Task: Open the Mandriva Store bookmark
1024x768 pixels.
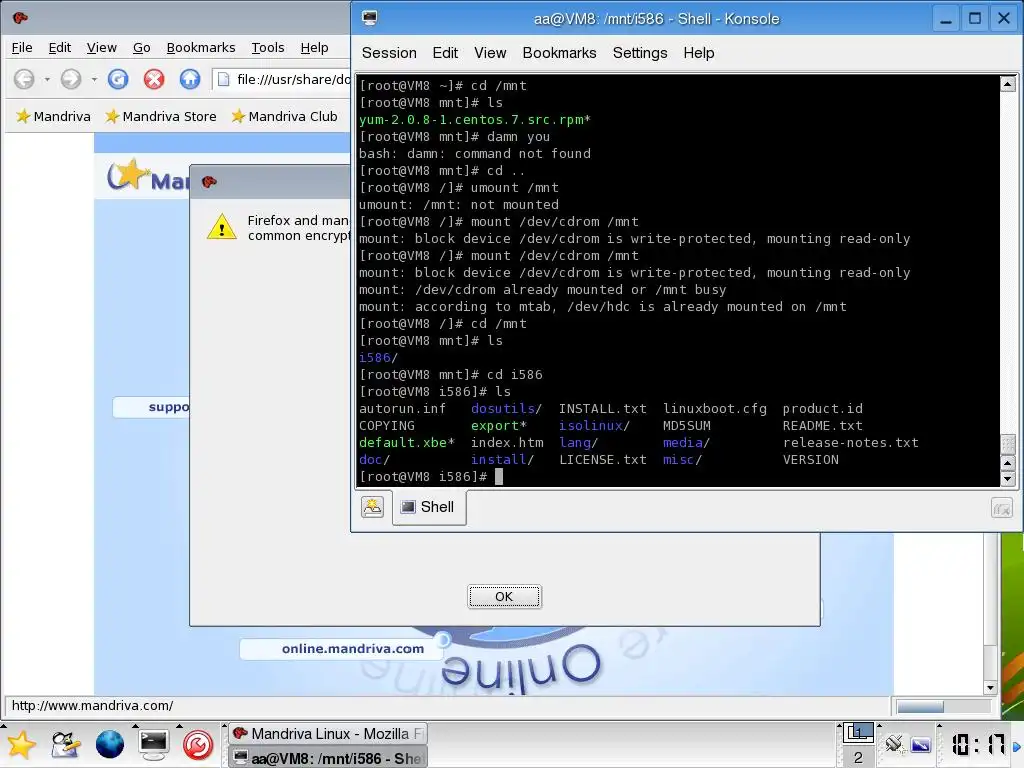Action: point(161,116)
